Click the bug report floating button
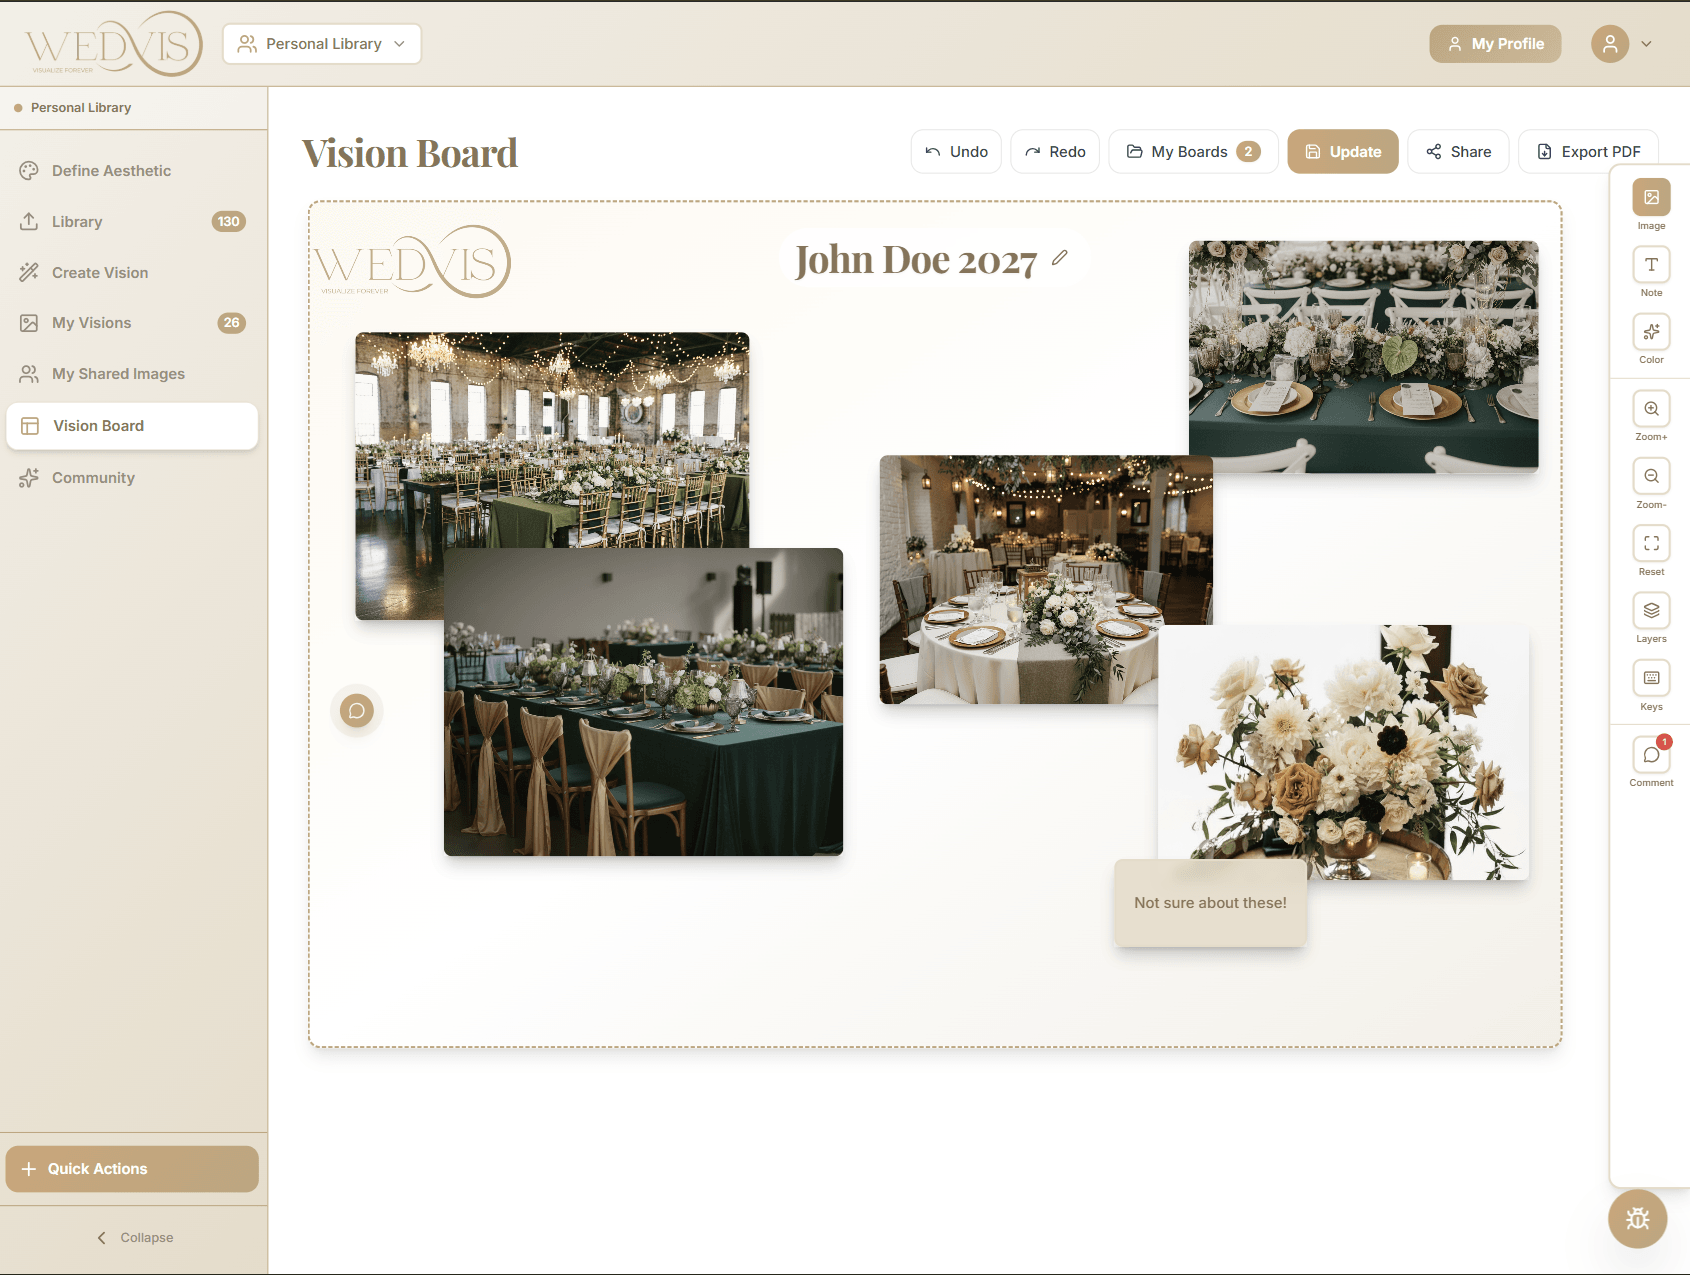This screenshot has height=1275, width=1690. pyautogui.click(x=1637, y=1218)
